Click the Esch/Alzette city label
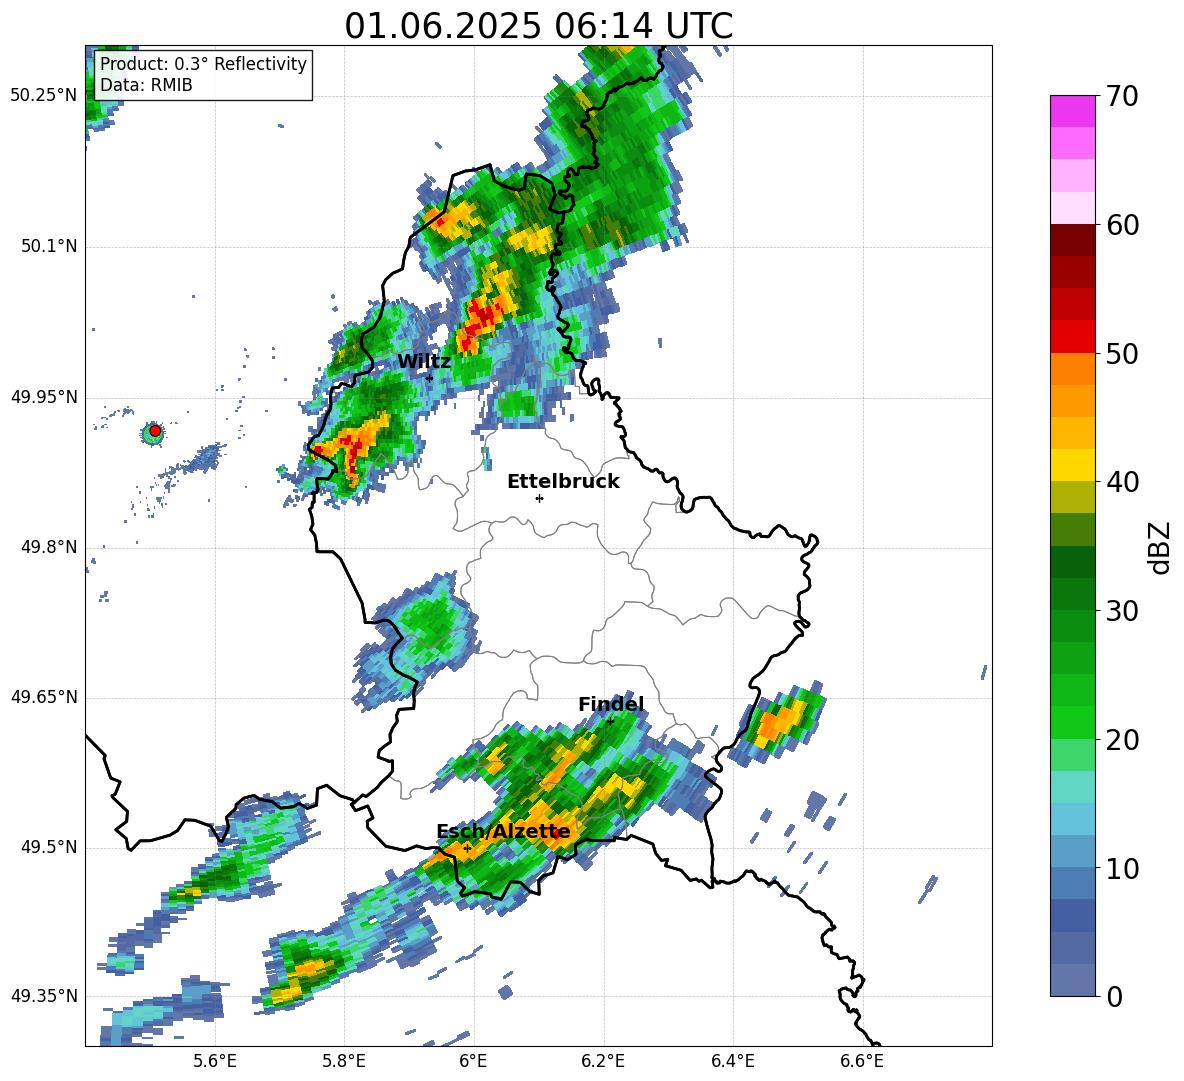The height and width of the screenshot is (1081, 1184). (x=503, y=831)
